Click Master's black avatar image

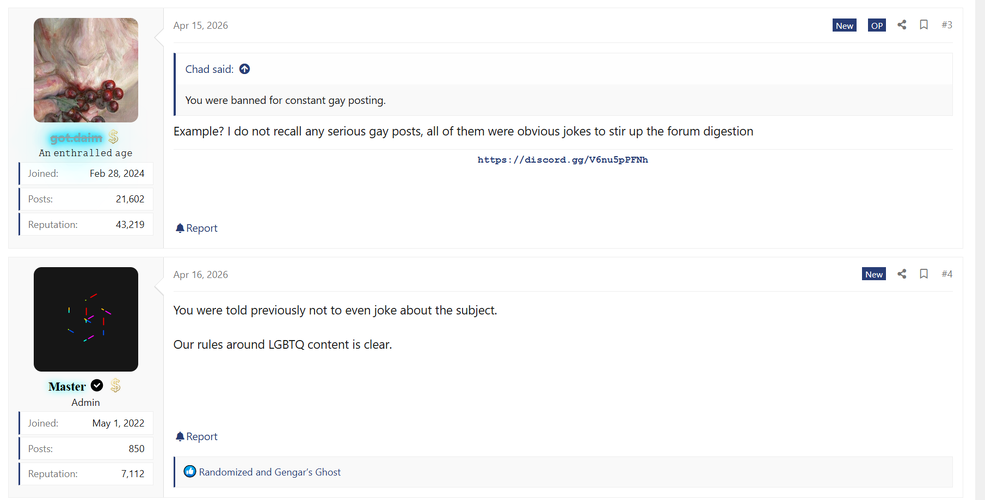(x=86, y=319)
